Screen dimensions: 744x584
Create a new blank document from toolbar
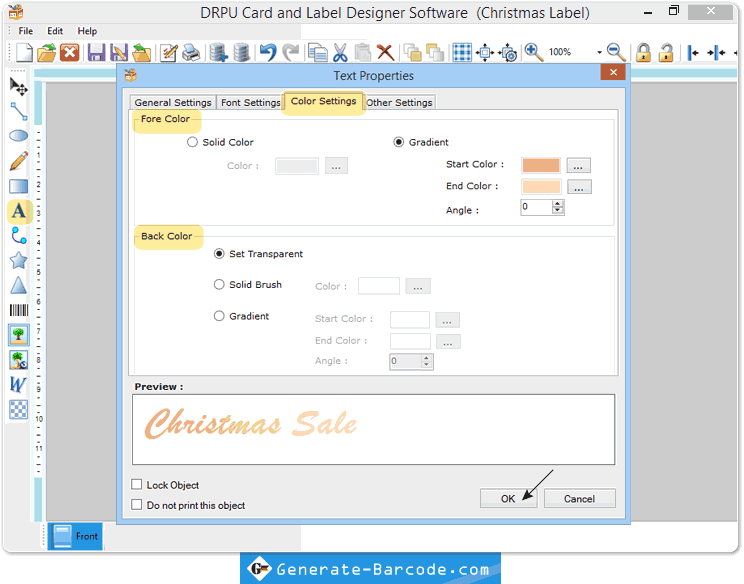pyautogui.click(x=24, y=52)
